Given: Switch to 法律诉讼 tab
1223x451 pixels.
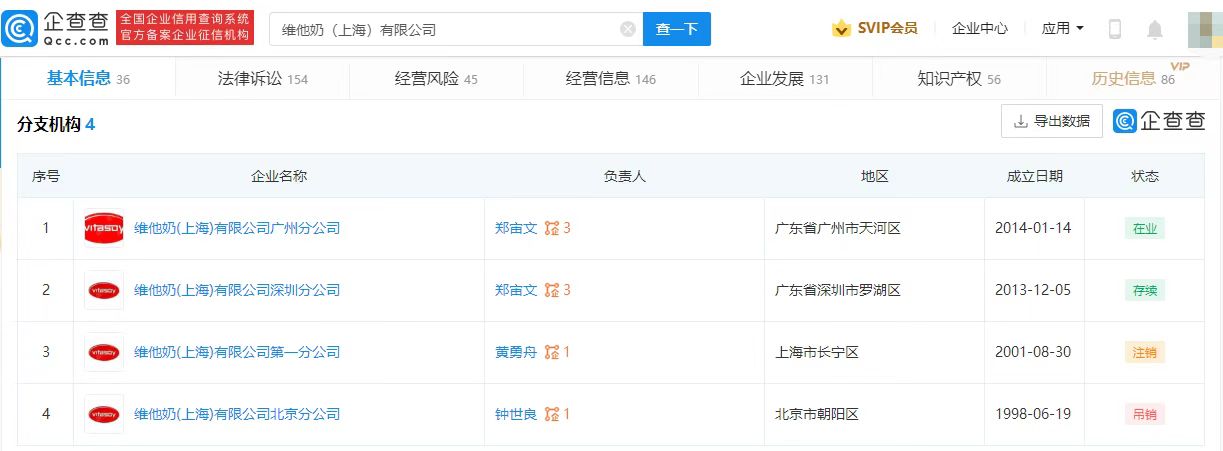Looking at the screenshot, I should [263, 79].
